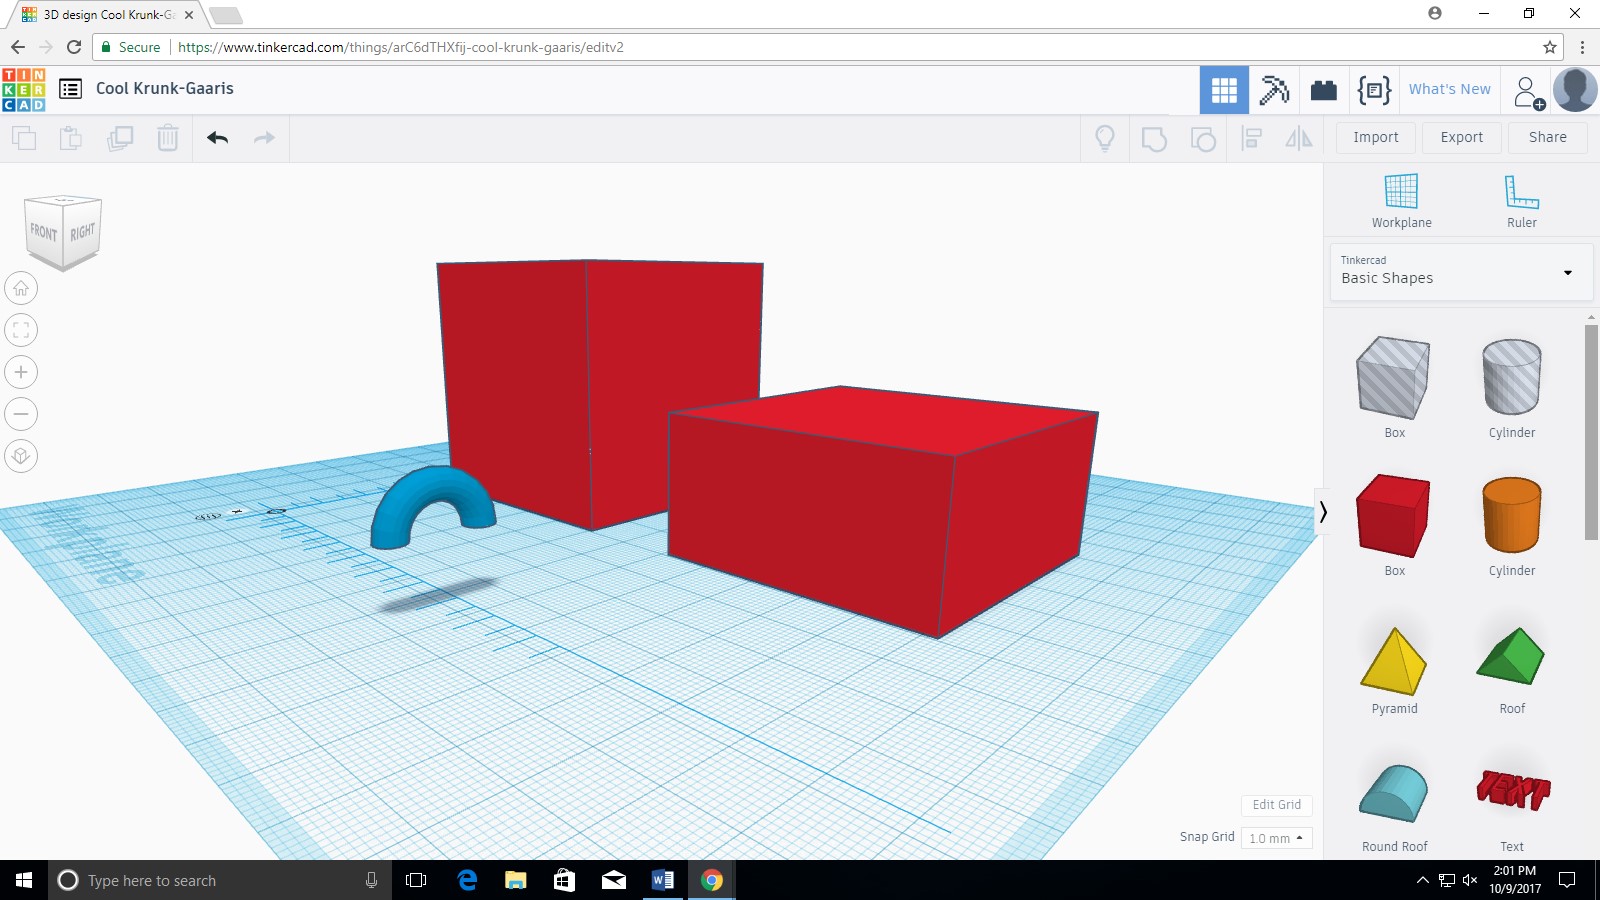
Task: Click the browser tab 3D design Cool Krunk
Action: pyautogui.click(x=108, y=15)
